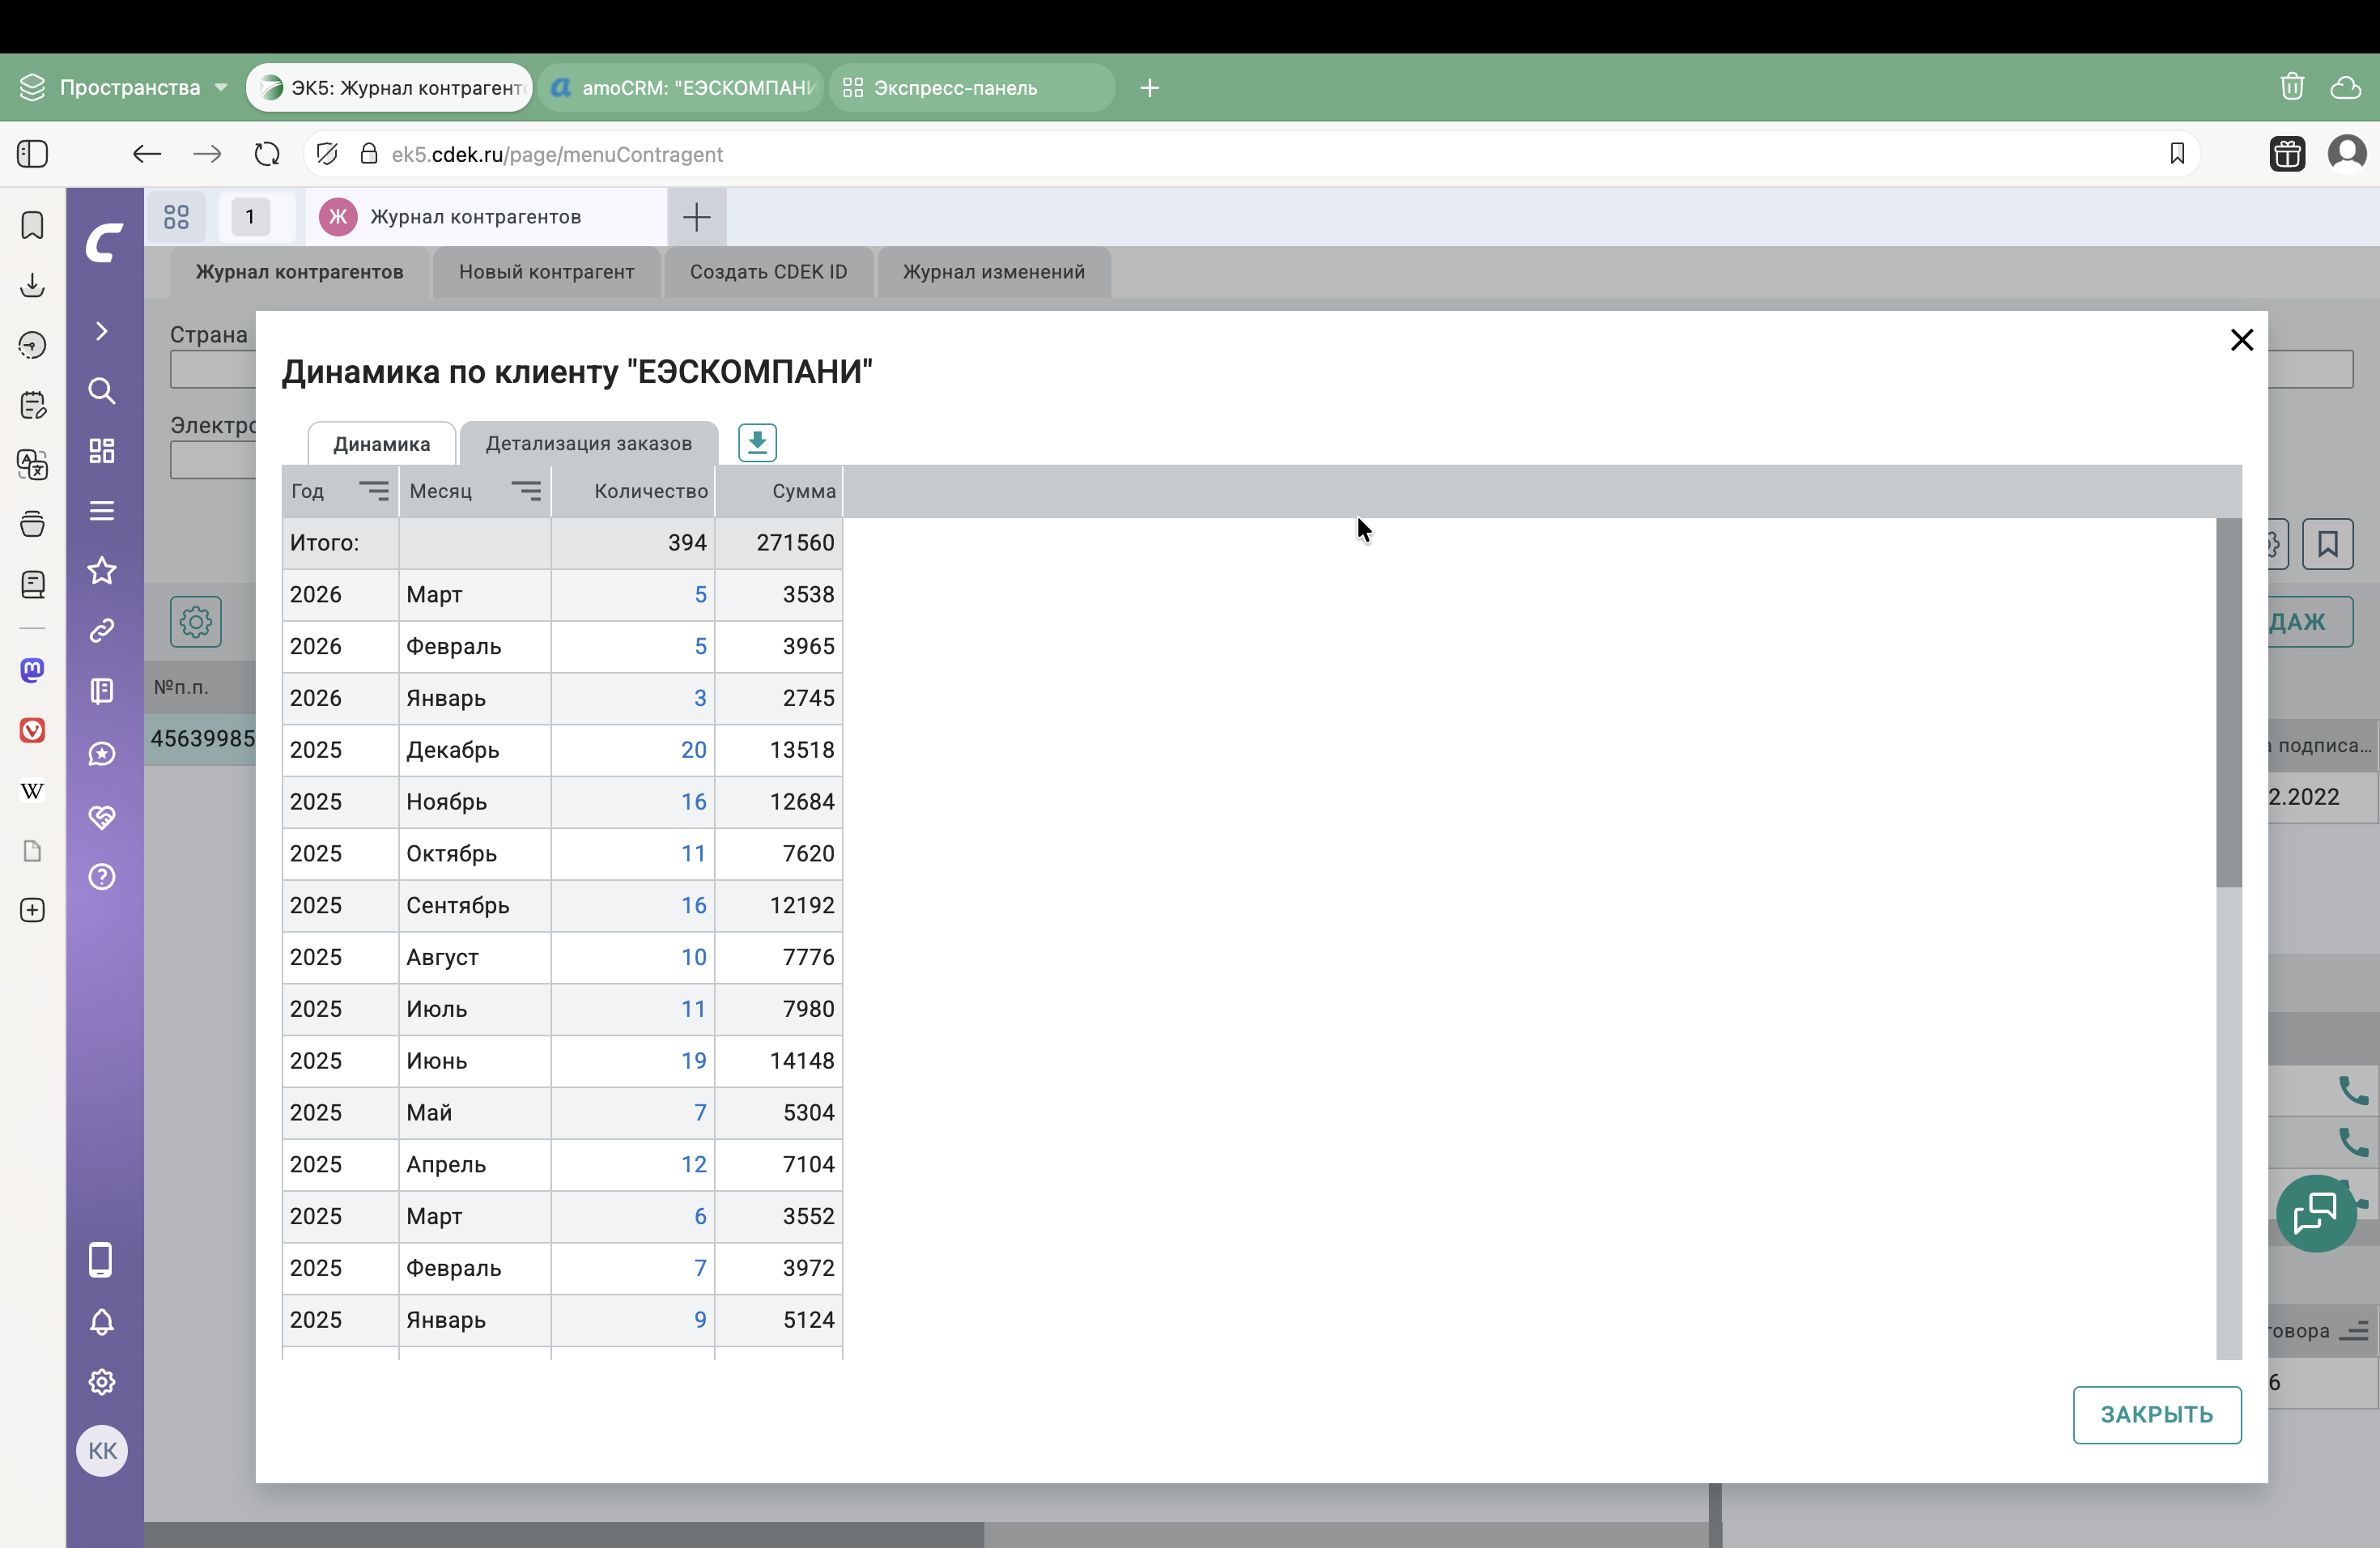This screenshot has height=1548, width=2380.
Task: Click the download export icon beside tabs
Action: (x=757, y=443)
